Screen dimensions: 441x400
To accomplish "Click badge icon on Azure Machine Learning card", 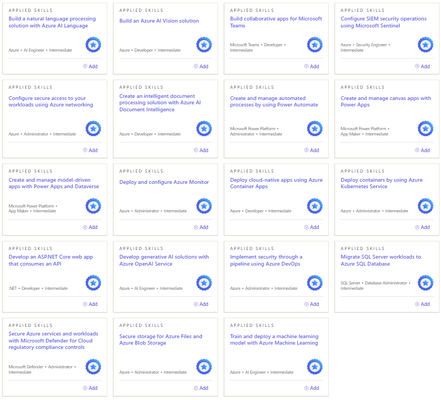I will [314, 367].
